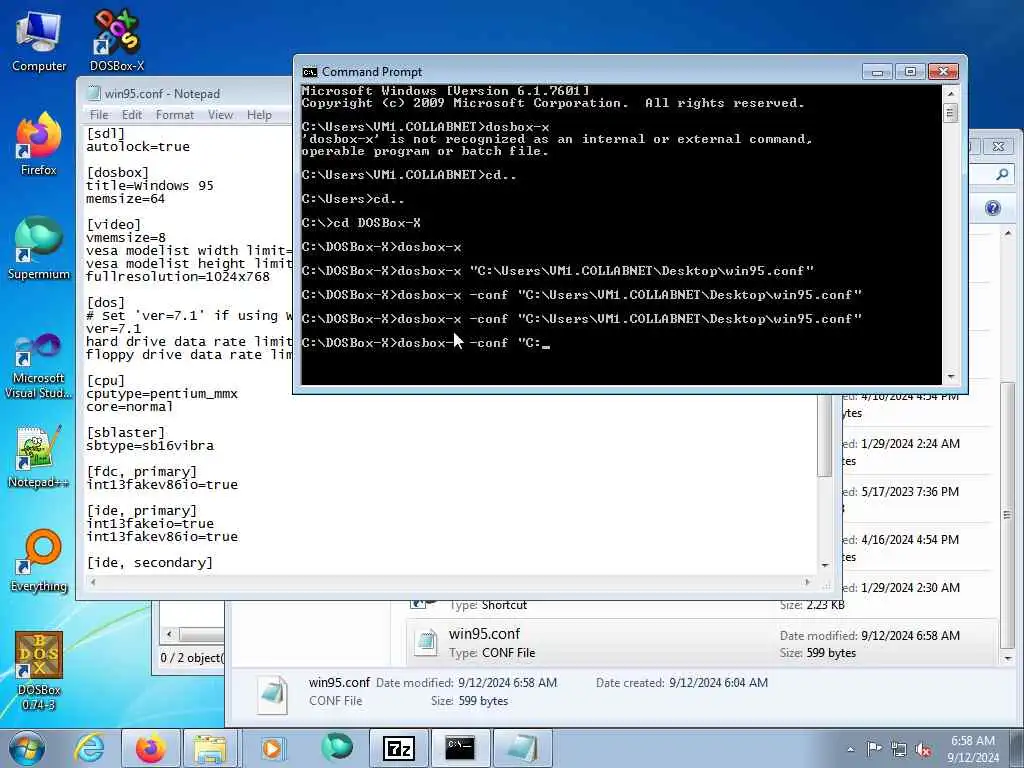Open Microsoft Visual Studio desktop shortcut
Viewport: 1024px width, 768px height.
(39, 366)
